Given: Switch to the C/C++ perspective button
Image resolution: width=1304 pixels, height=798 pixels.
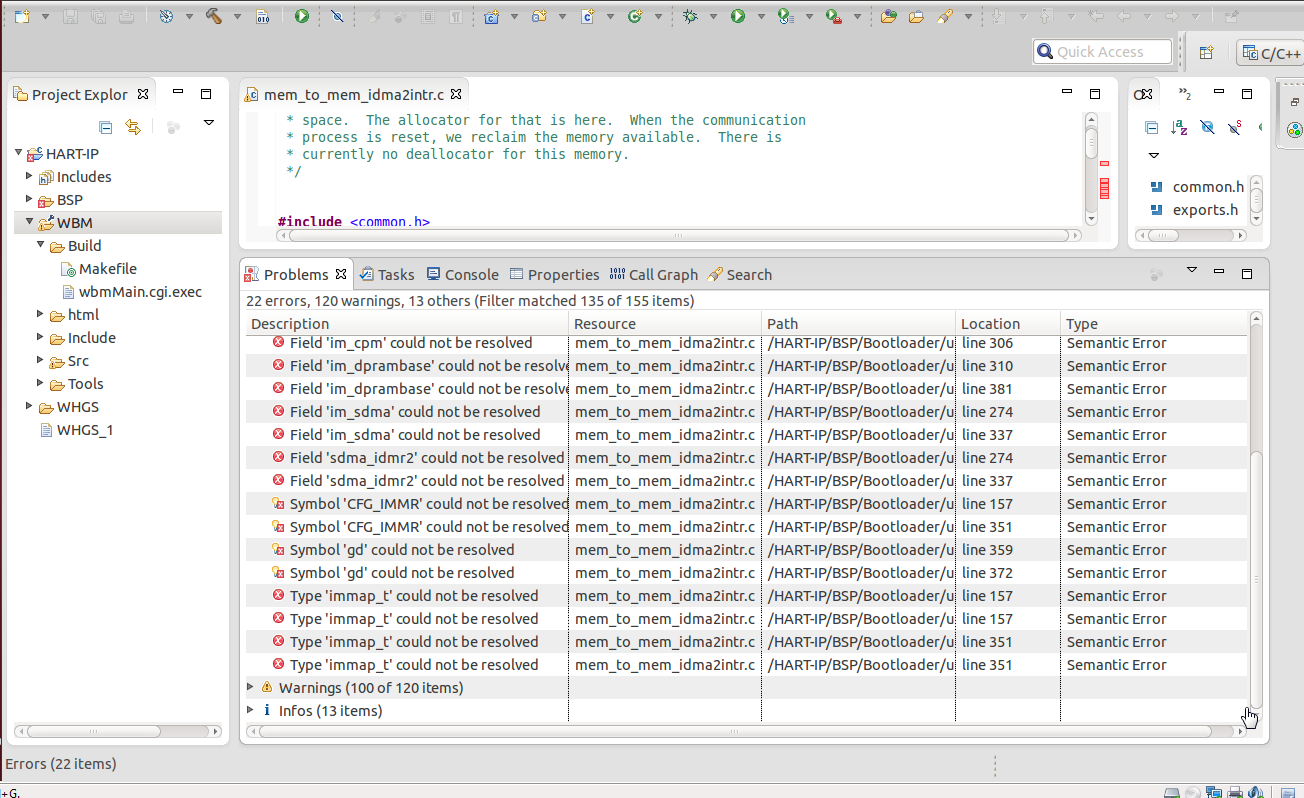Looking at the screenshot, I should (1269, 53).
